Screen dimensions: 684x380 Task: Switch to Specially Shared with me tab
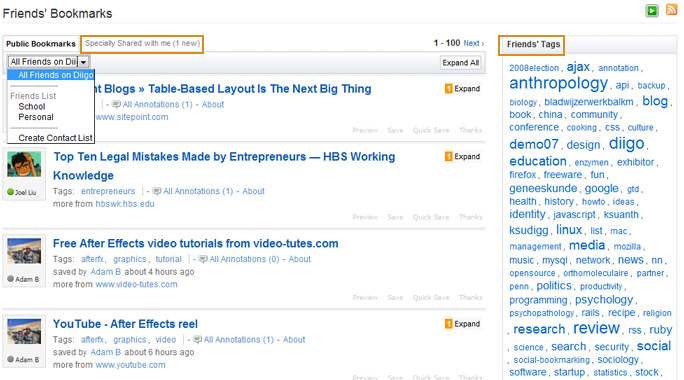tap(142, 43)
